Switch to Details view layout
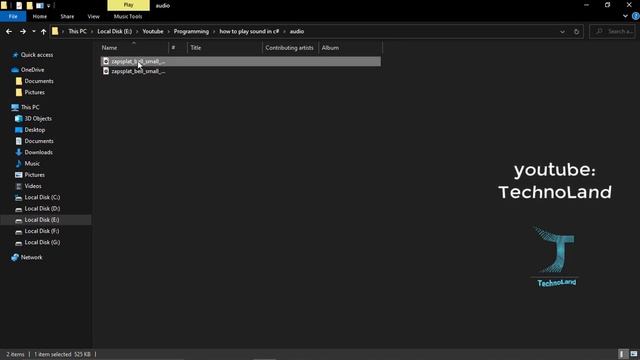Image resolution: width=640 pixels, height=360 pixels. [622, 354]
